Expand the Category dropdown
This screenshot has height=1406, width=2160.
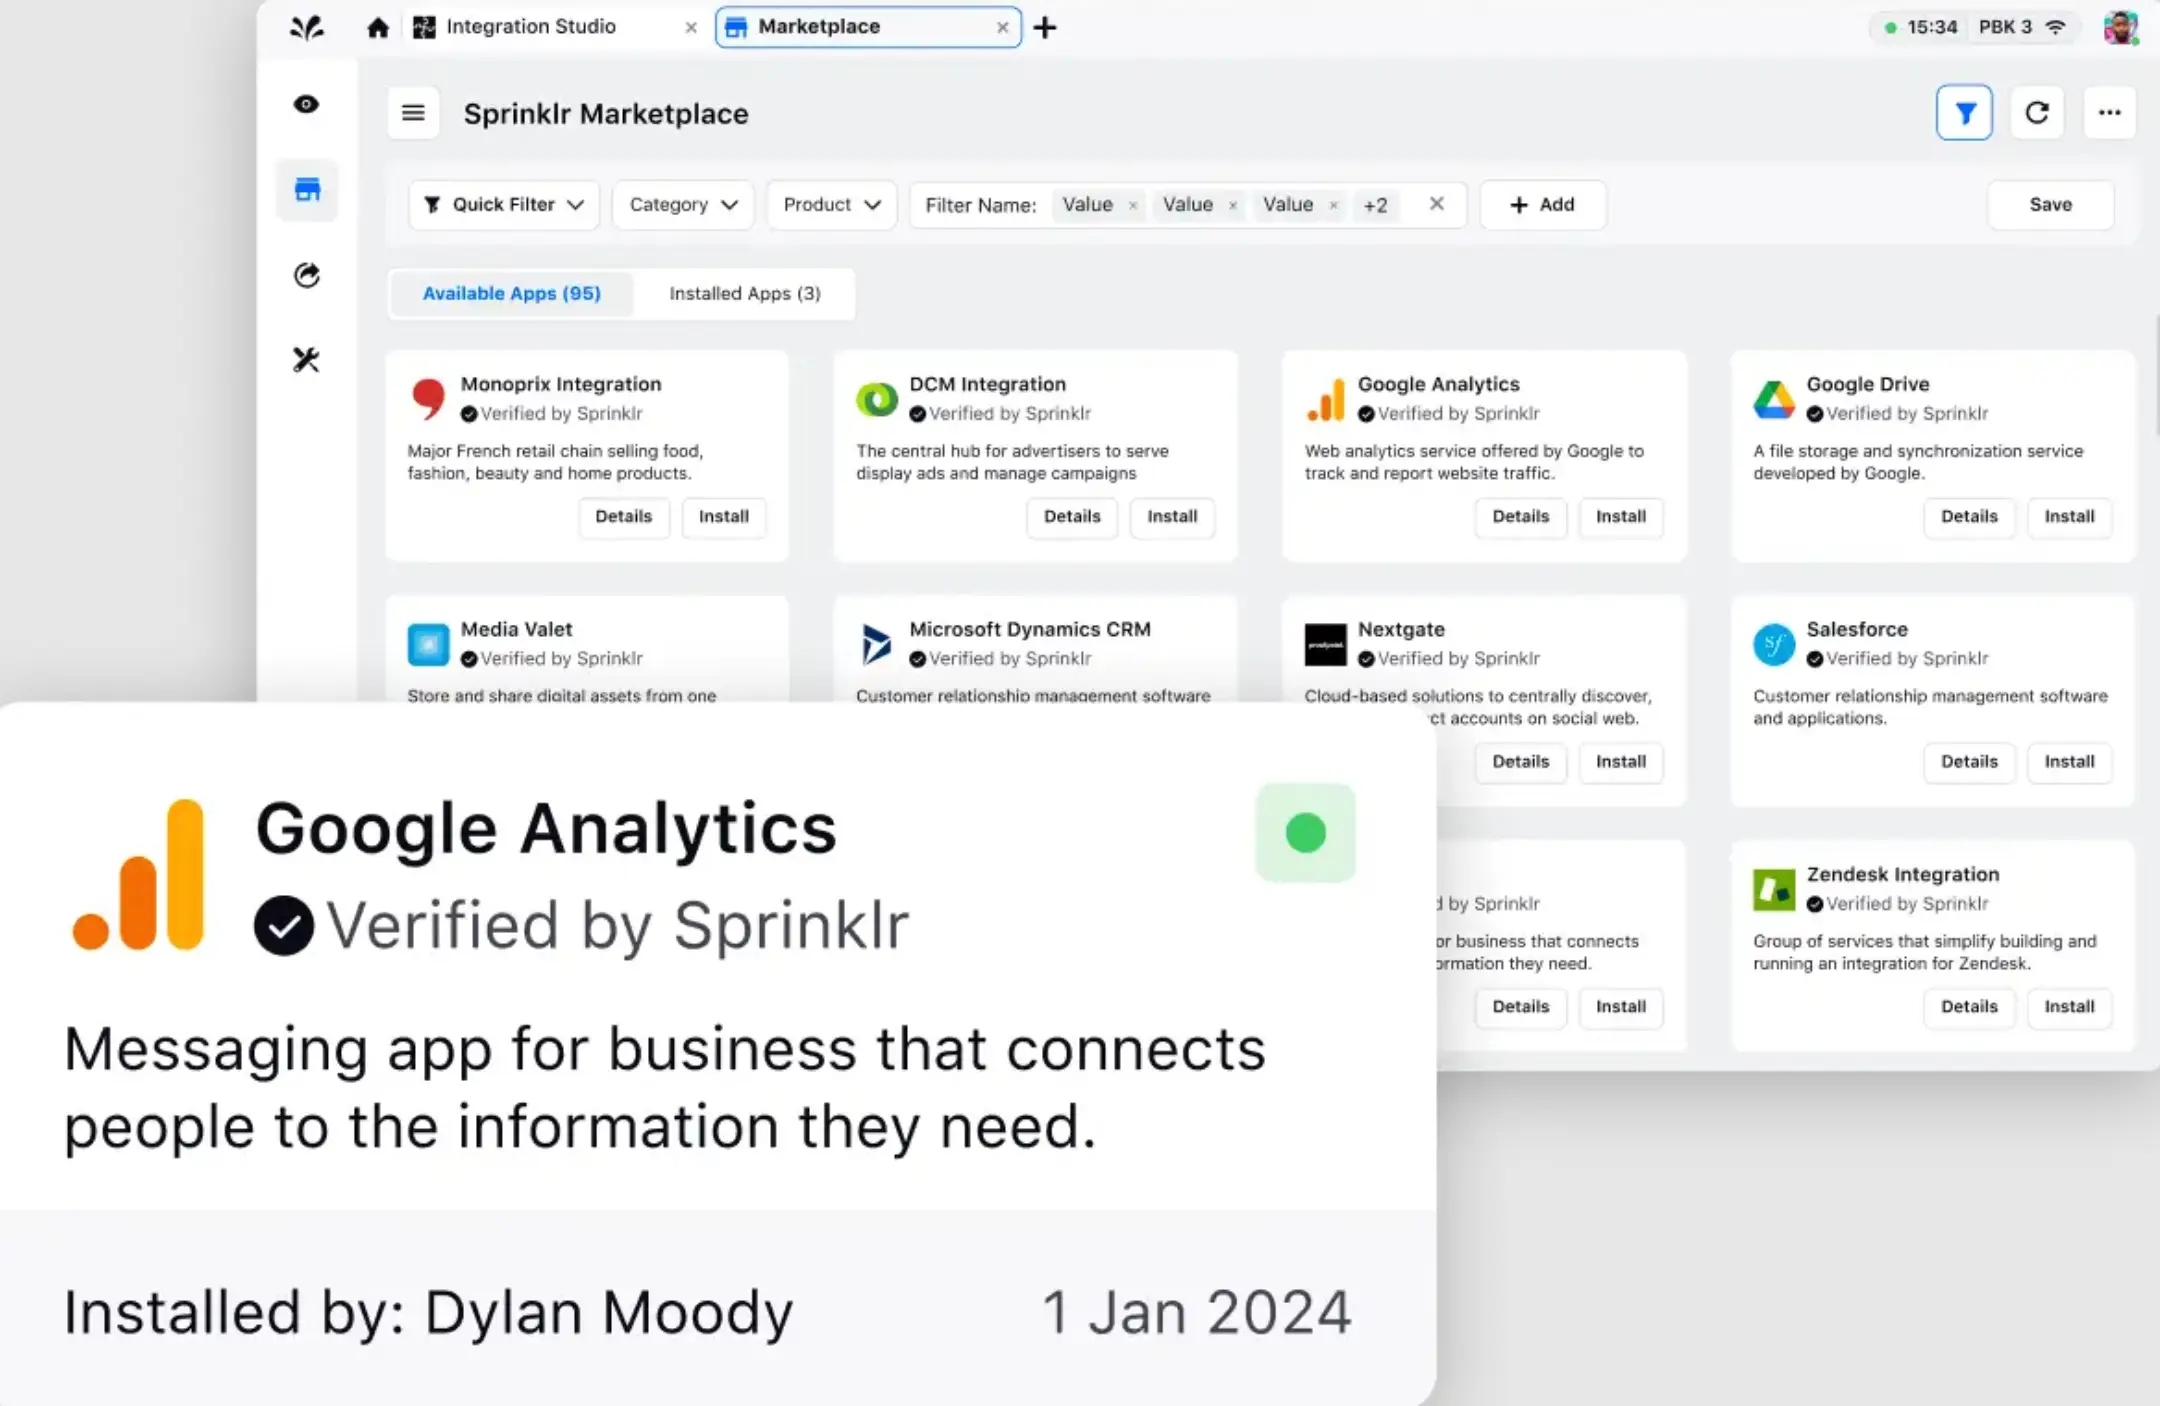coord(683,205)
